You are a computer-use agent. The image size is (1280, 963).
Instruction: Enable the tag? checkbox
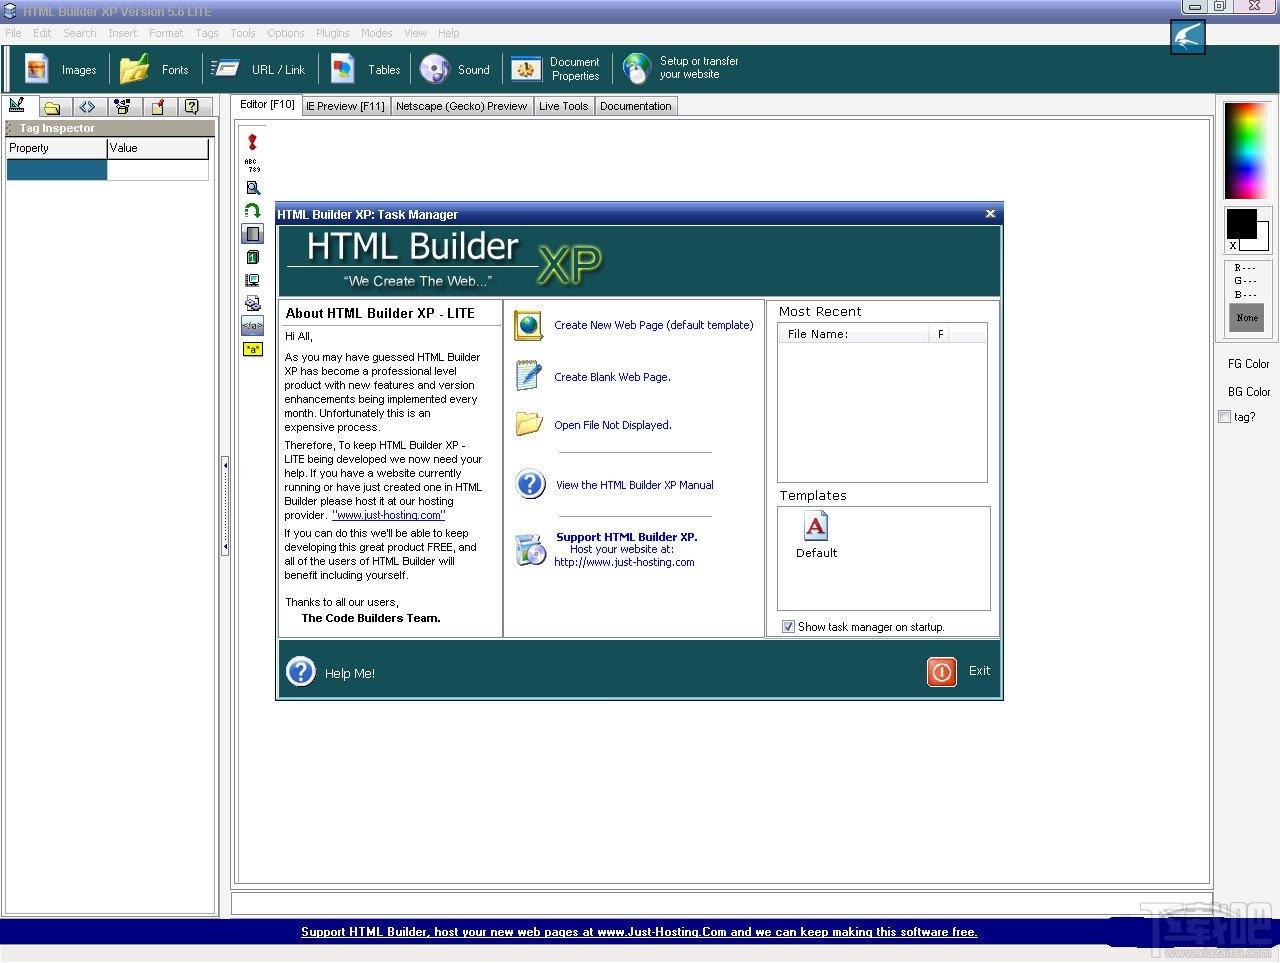click(1224, 417)
